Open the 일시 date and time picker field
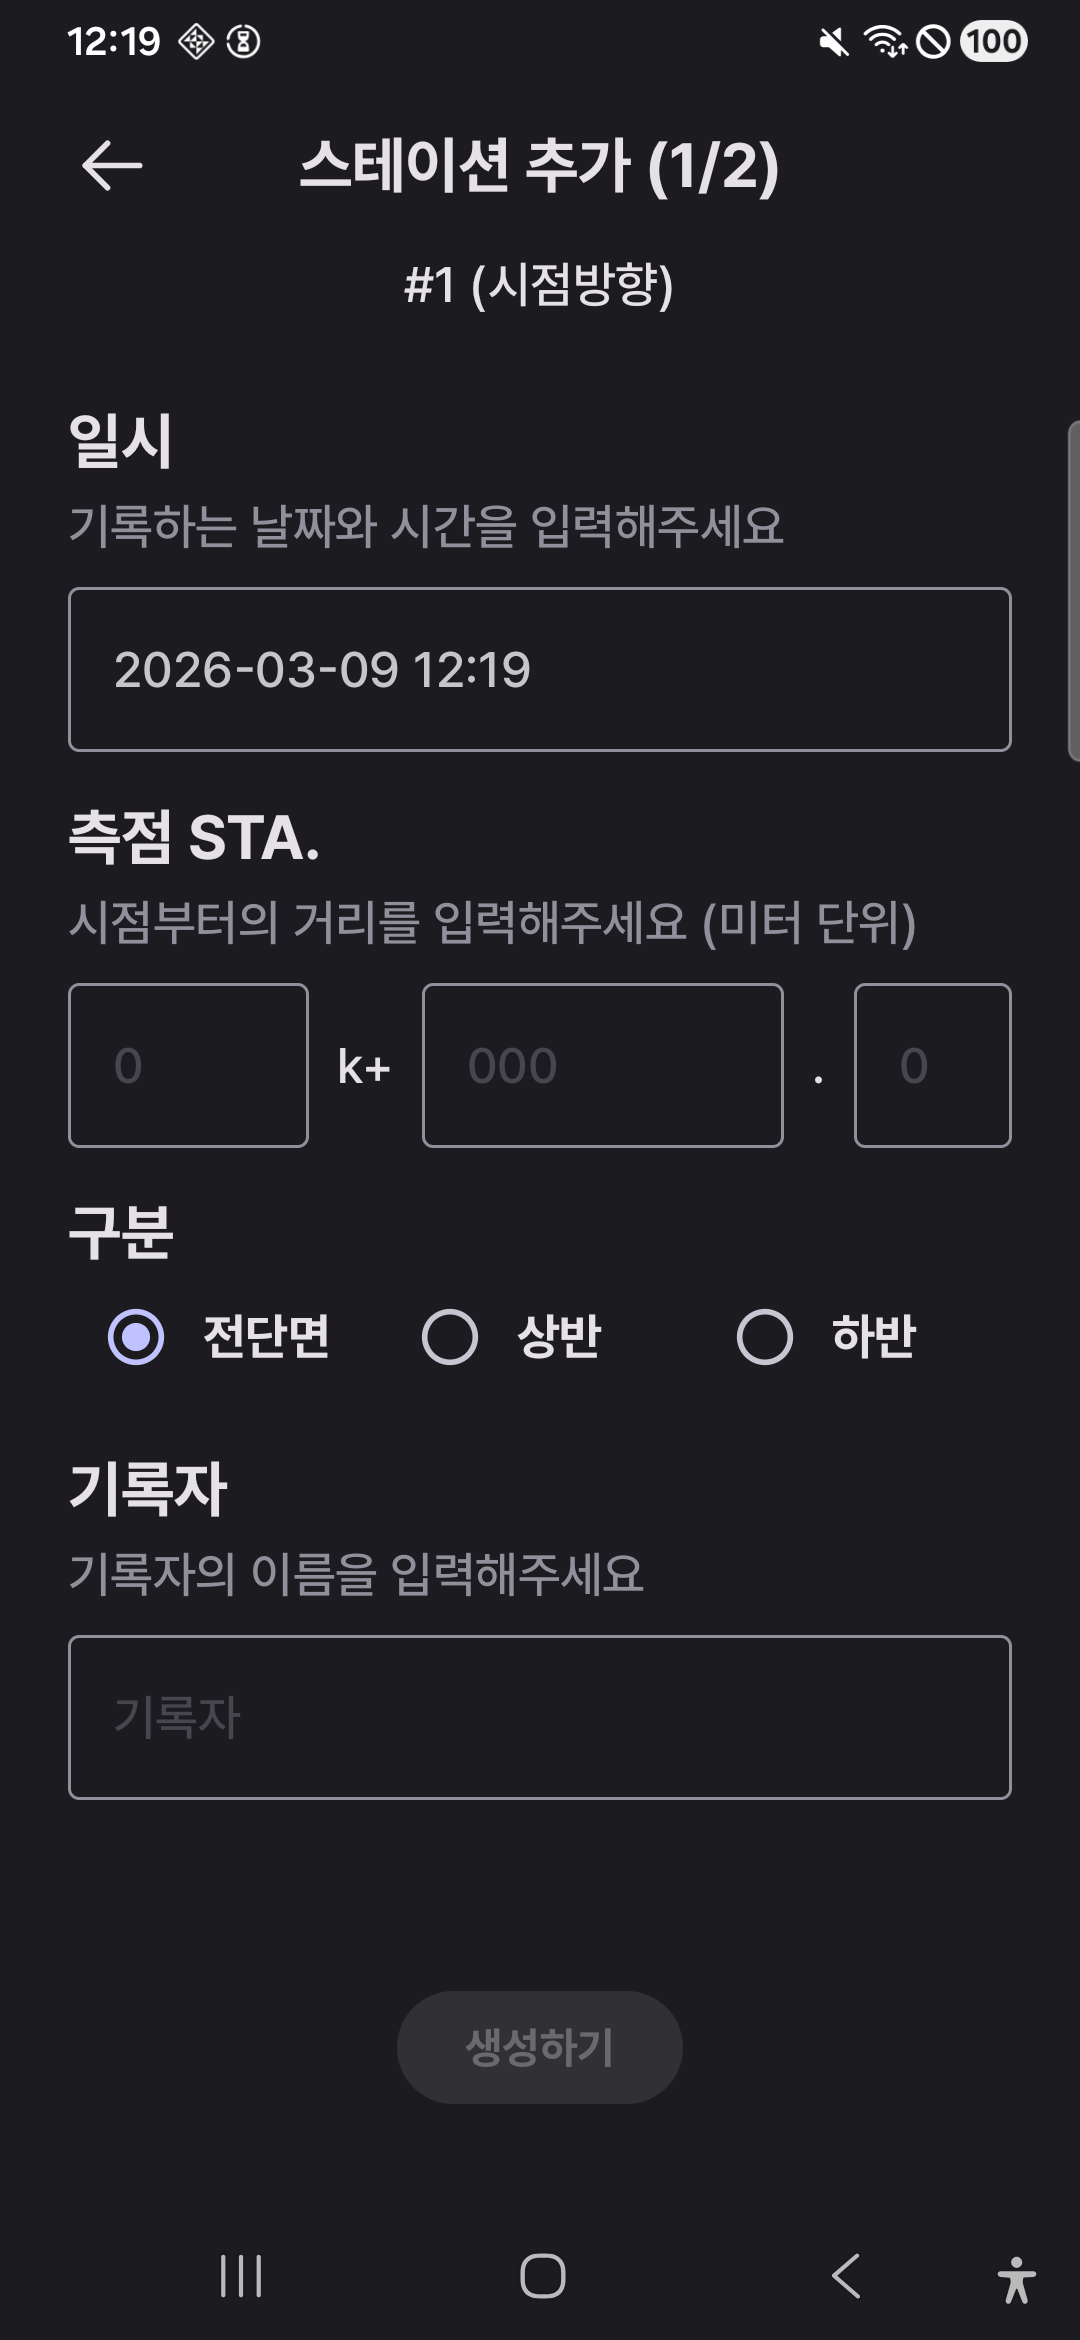 click(540, 669)
